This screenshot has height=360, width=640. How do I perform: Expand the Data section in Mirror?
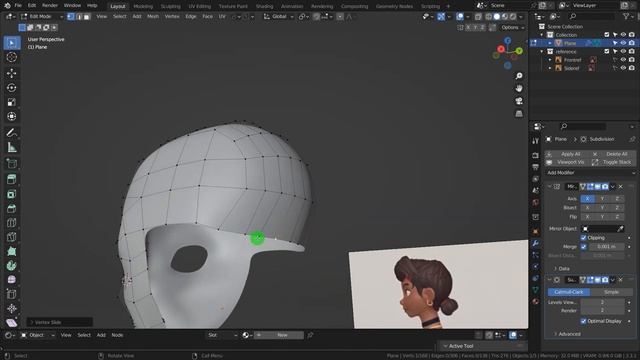(564, 269)
